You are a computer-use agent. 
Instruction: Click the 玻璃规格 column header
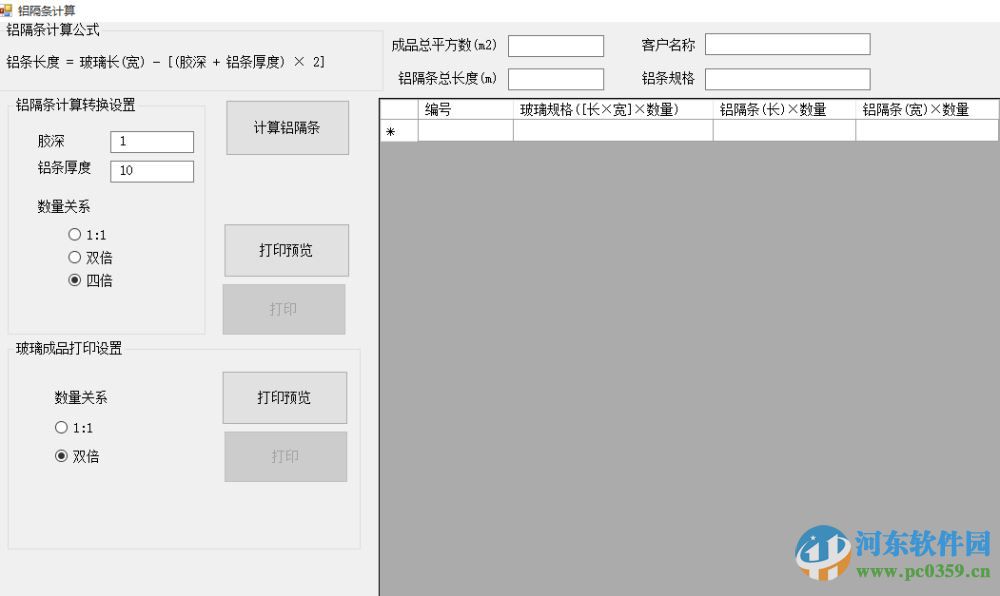[x=610, y=110]
